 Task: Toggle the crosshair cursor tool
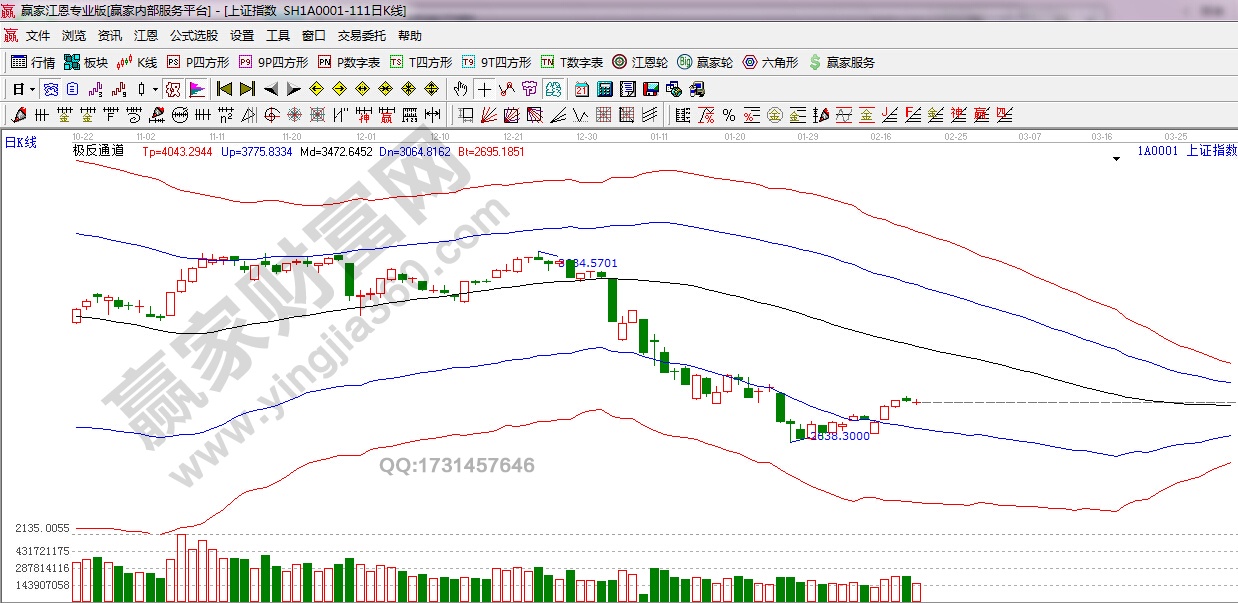[x=484, y=89]
